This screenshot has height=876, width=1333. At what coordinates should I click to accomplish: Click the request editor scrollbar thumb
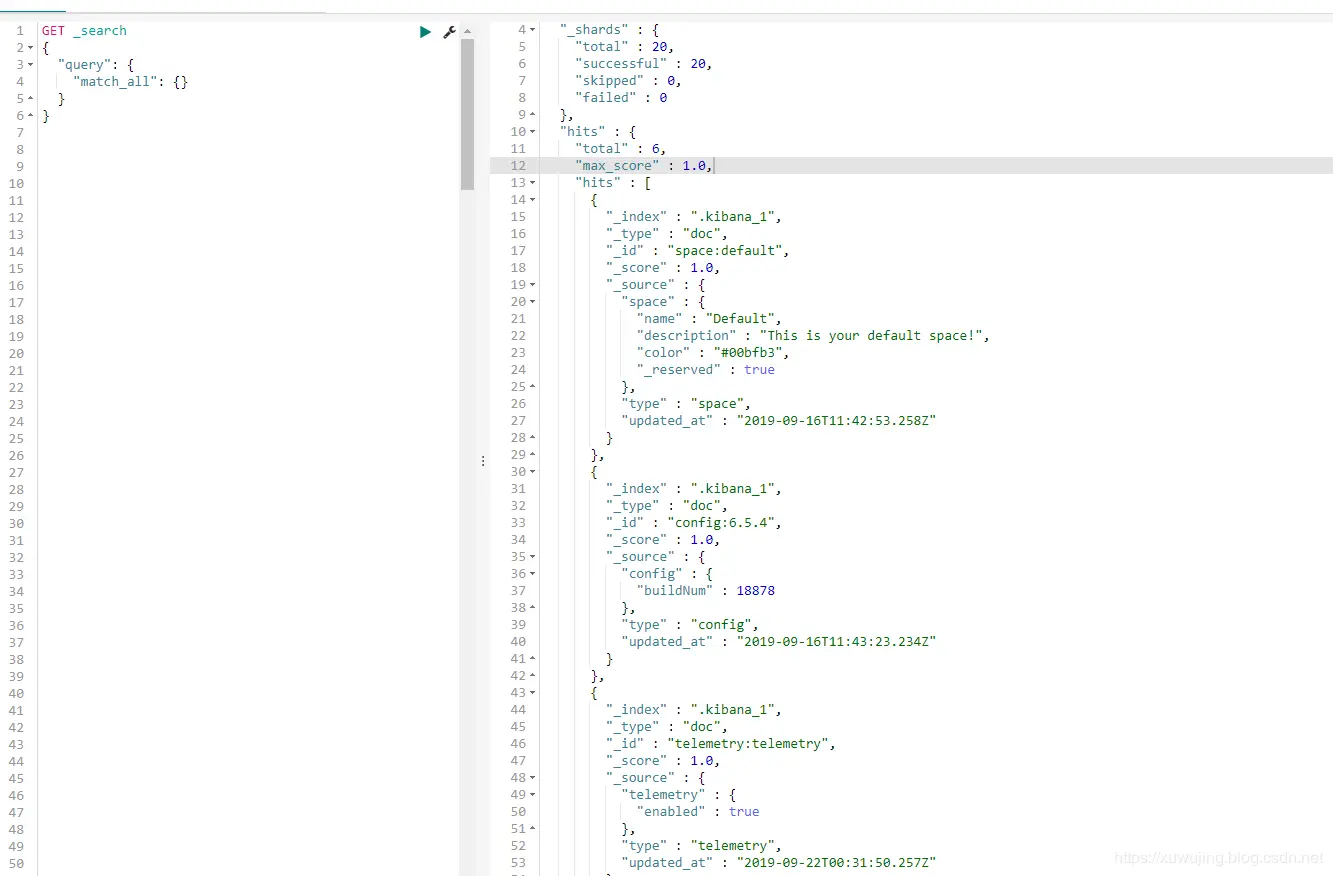(467, 113)
